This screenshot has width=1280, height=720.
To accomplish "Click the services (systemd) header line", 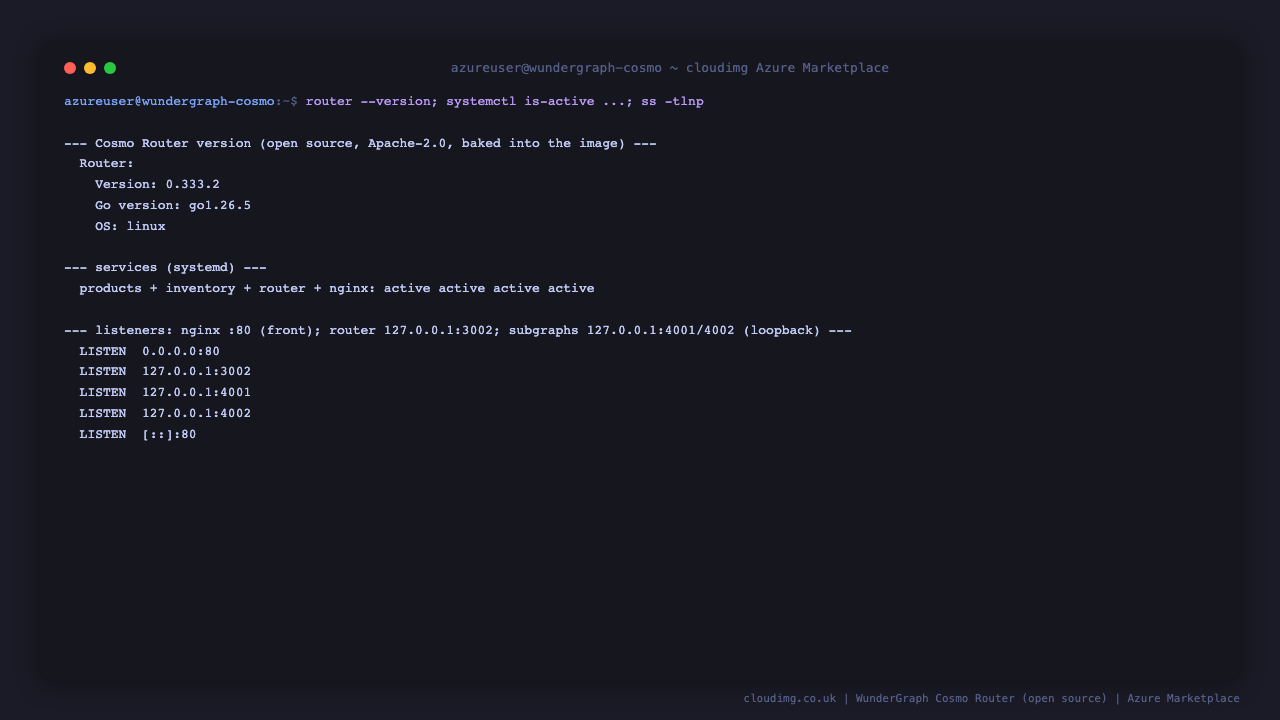I will pyautogui.click(x=165, y=268).
